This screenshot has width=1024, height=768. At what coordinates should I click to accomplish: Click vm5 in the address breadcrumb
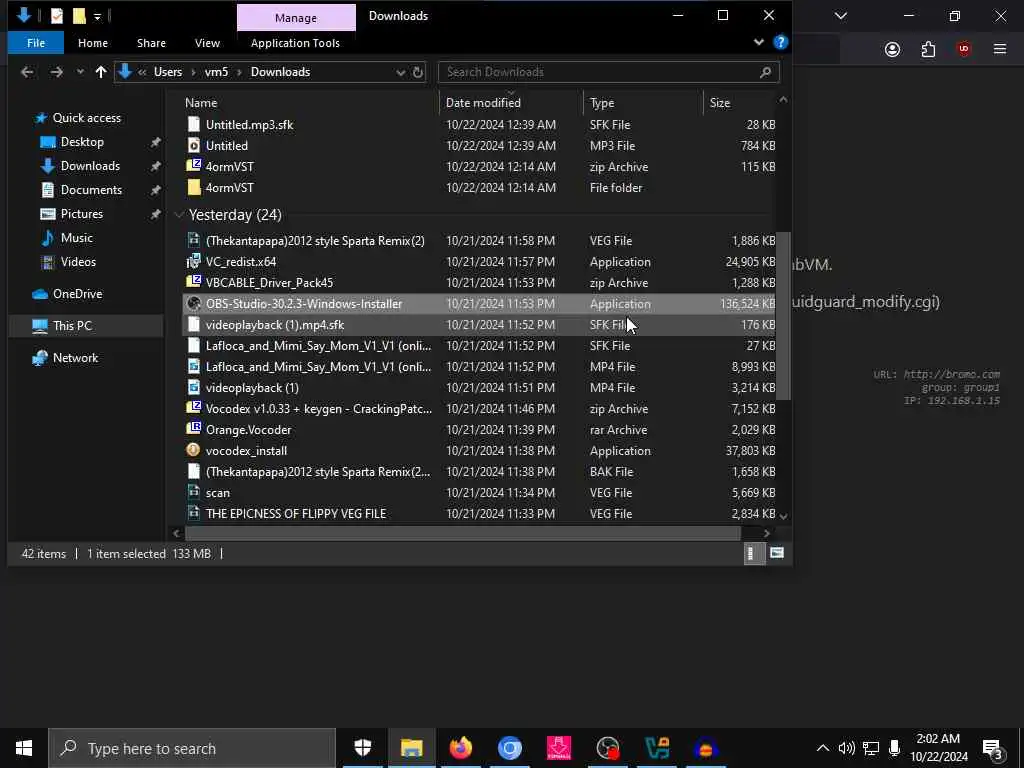(x=216, y=72)
